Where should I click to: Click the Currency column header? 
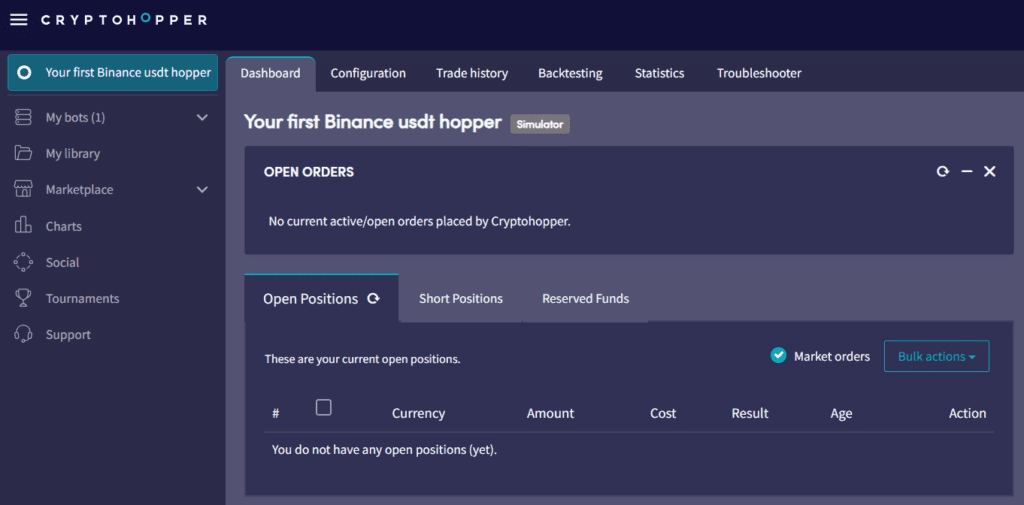click(418, 414)
